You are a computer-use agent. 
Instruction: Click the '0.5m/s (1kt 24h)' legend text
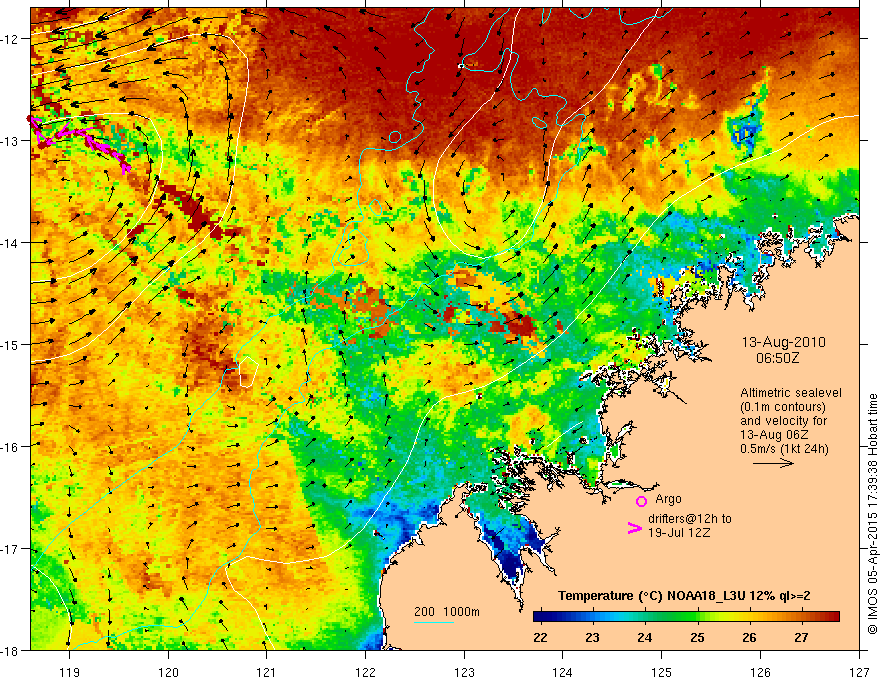pyautogui.click(x=784, y=449)
